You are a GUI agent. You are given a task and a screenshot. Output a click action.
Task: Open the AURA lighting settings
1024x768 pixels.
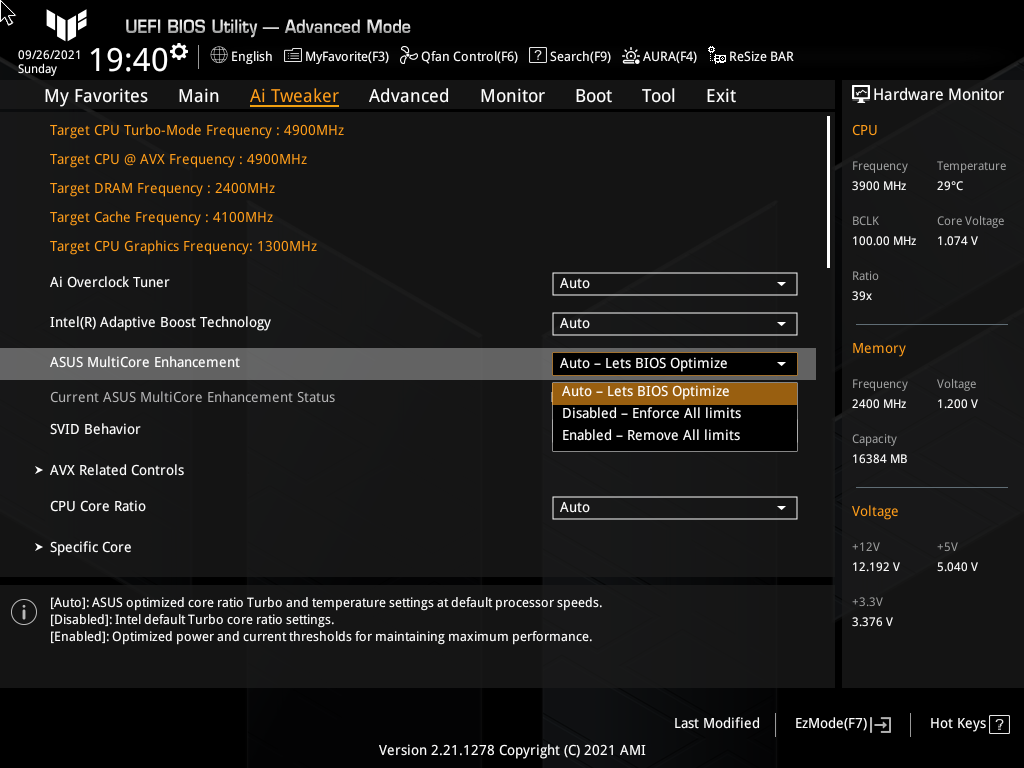659,56
